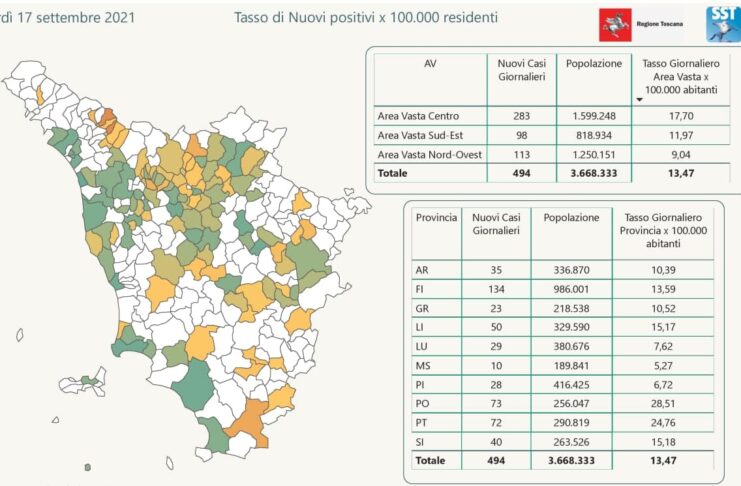Click rate value 9,04
This screenshot has width=741, height=486.
[681, 155]
